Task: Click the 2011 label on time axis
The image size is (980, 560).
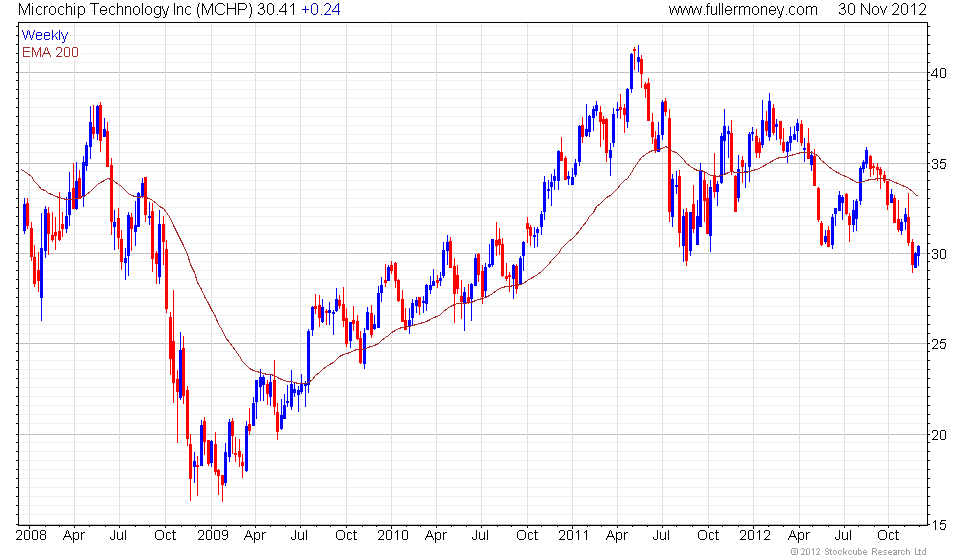Action: click(574, 536)
